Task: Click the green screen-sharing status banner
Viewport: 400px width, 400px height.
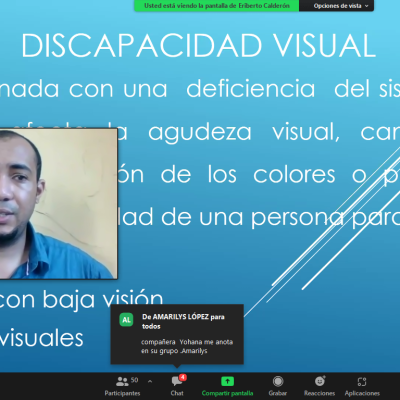Action: 217,6
